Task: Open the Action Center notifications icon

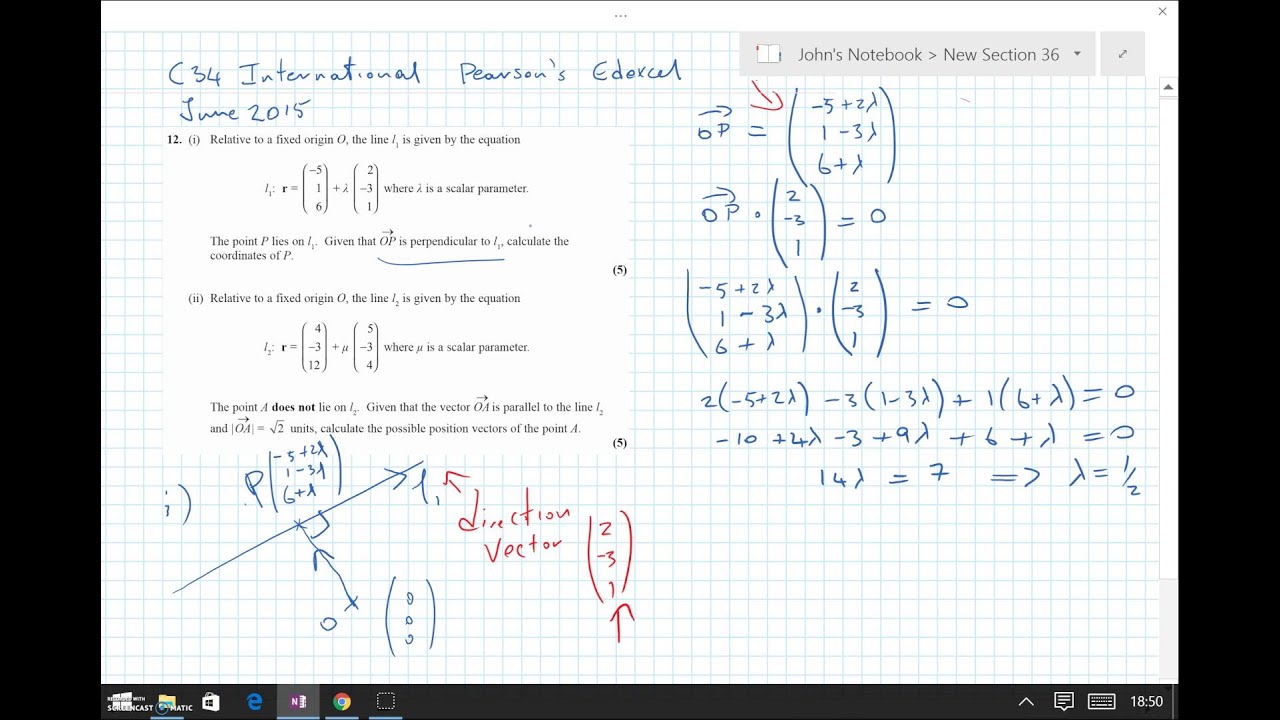Action: click(x=1064, y=702)
